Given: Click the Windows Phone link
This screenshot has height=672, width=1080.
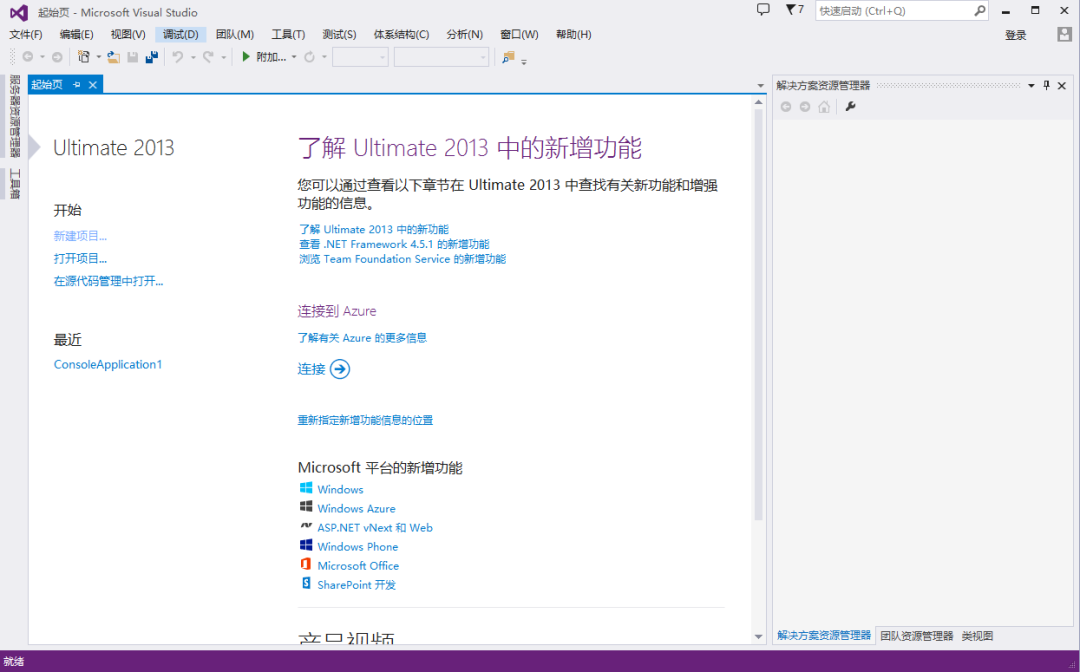Looking at the screenshot, I should (357, 546).
